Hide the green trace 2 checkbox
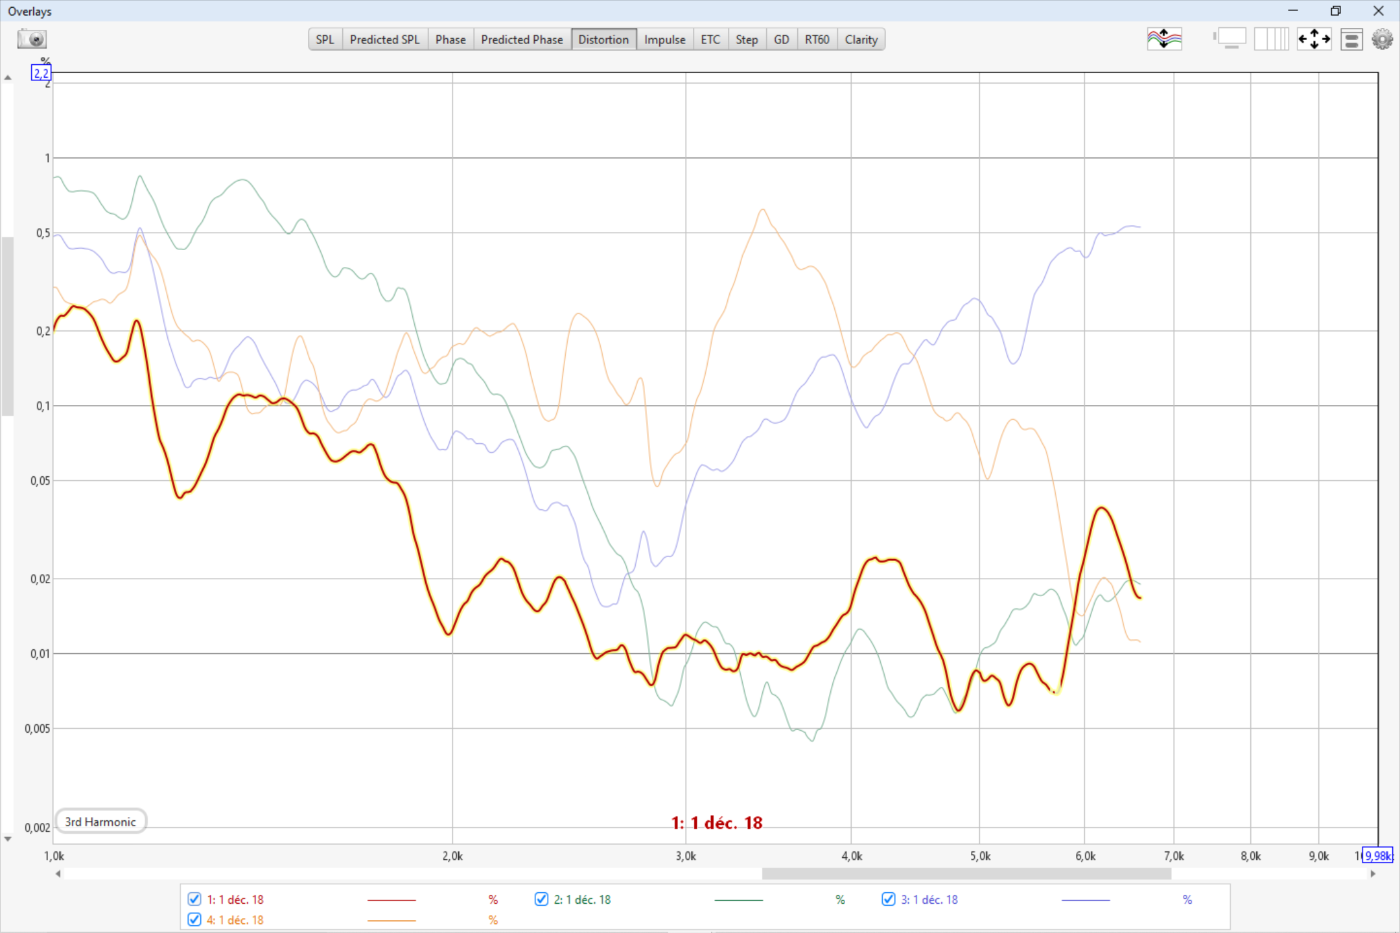 pos(541,899)
